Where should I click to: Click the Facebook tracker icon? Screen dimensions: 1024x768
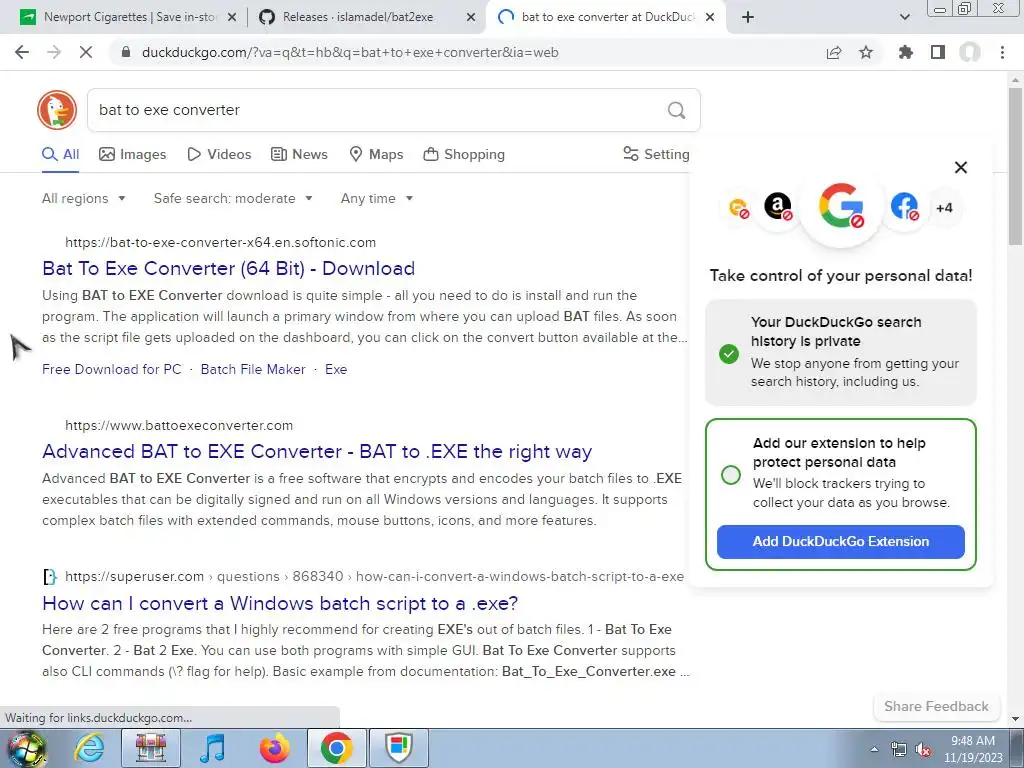point(904,206)
